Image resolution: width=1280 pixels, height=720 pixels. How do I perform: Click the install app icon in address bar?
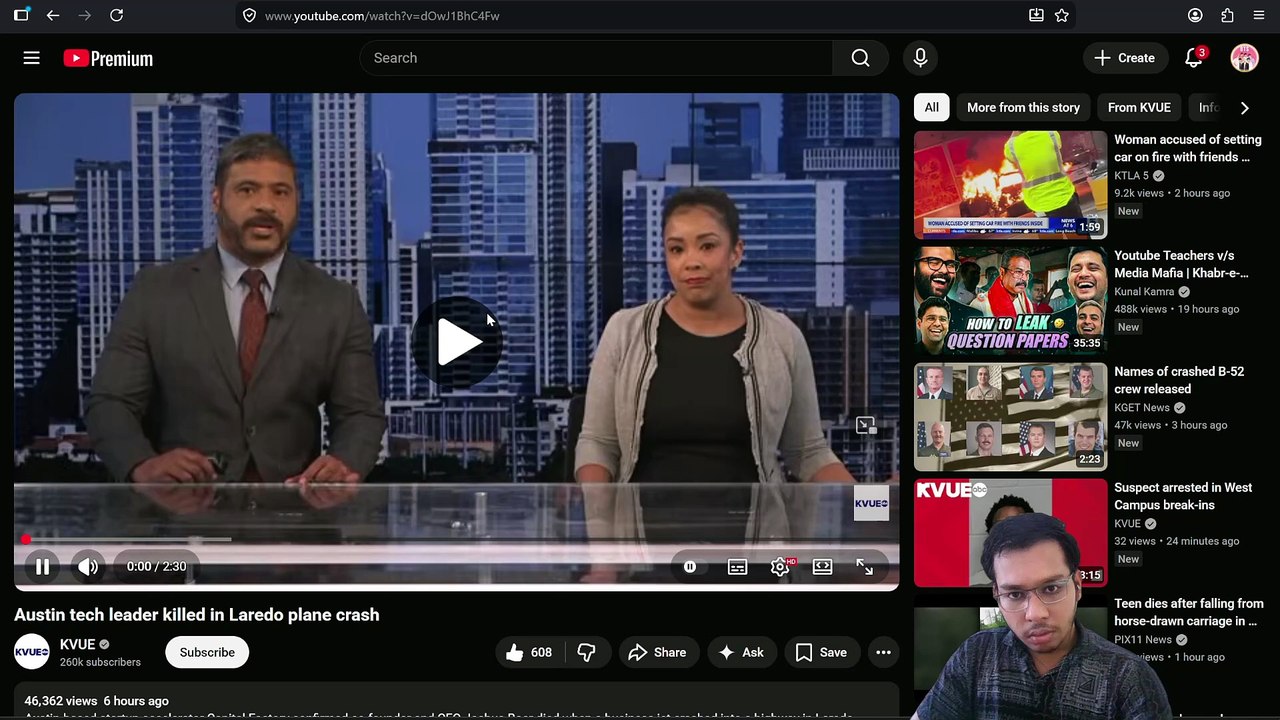tap(1036, 16)
